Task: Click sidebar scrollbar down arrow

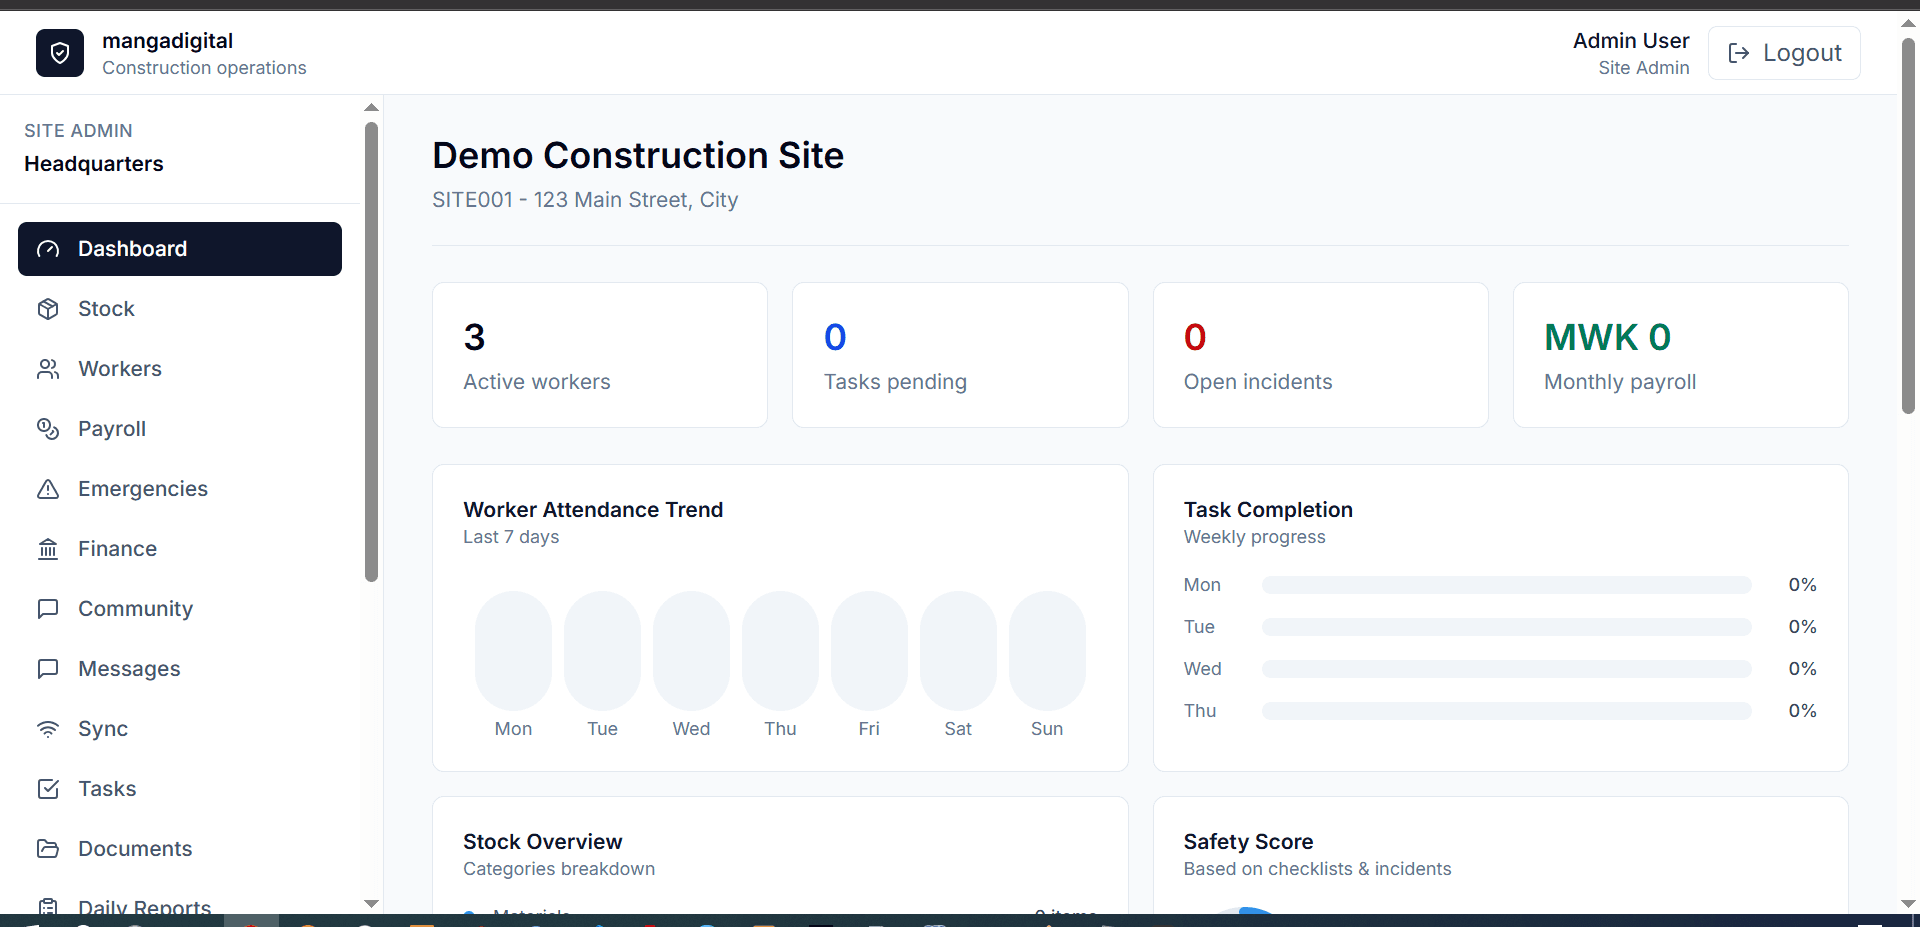Action: click(371, 904)
